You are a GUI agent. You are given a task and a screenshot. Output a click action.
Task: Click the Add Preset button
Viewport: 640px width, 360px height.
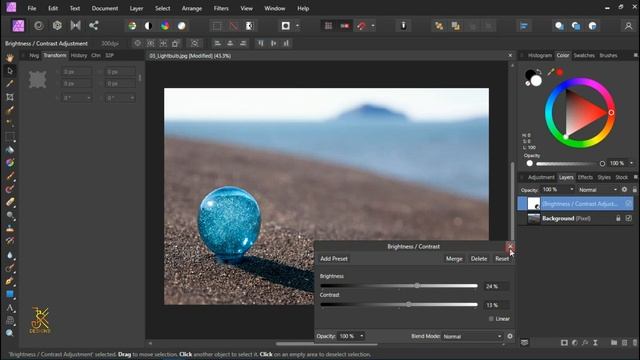point(334,259)
